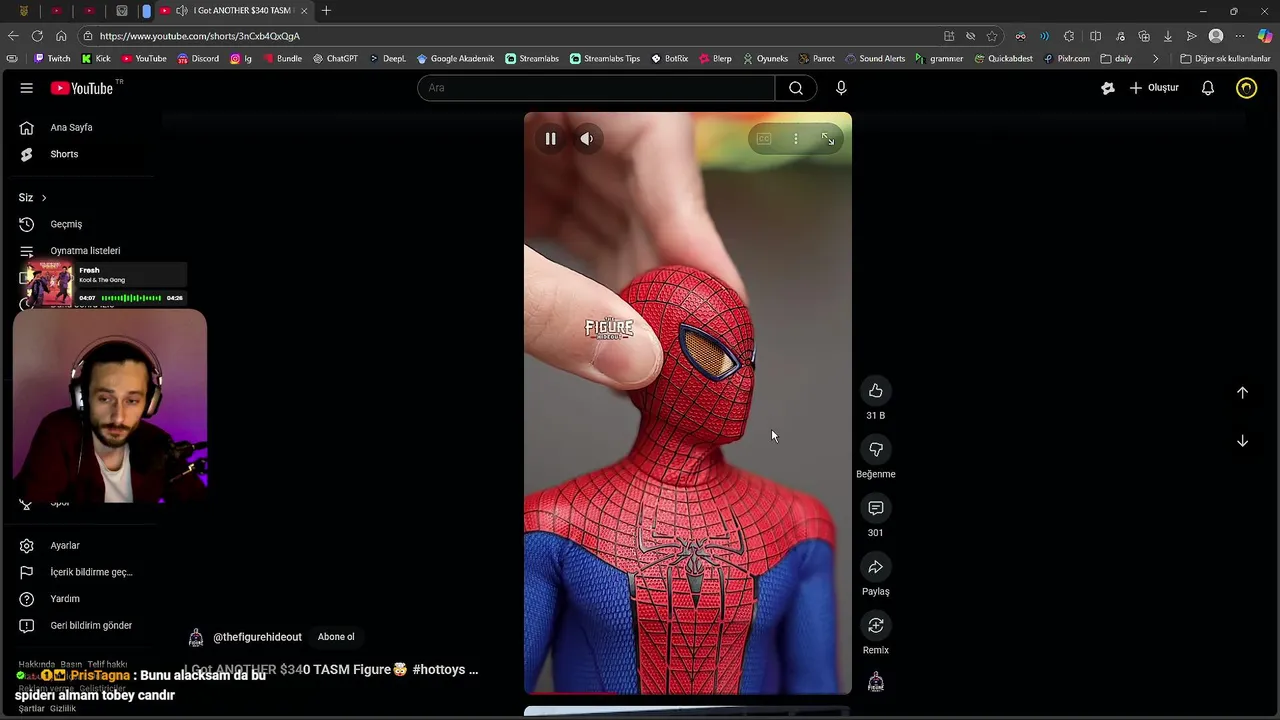1280x720 pixels.
Task: Pause the playing short
Action: (550, 139)
